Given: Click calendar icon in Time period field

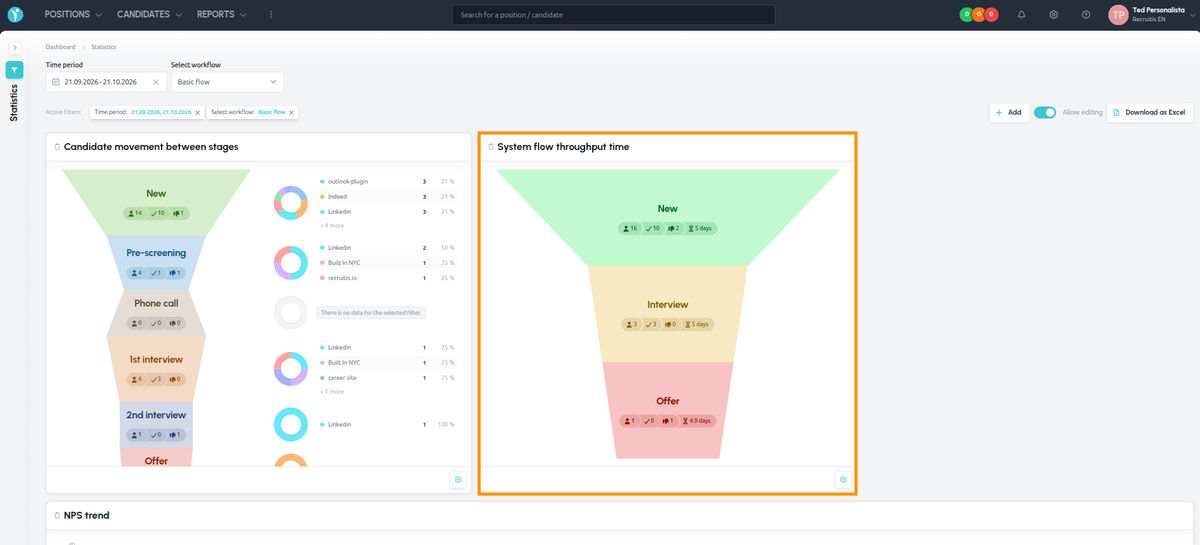Looking at the screenshot, I should 56,82.
